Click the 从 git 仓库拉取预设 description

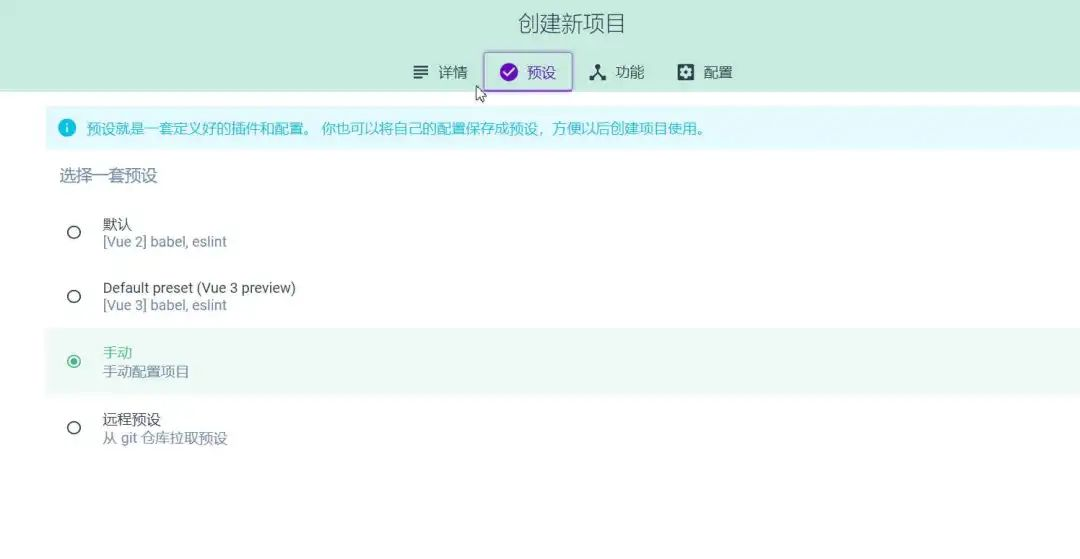click(165, 439)
